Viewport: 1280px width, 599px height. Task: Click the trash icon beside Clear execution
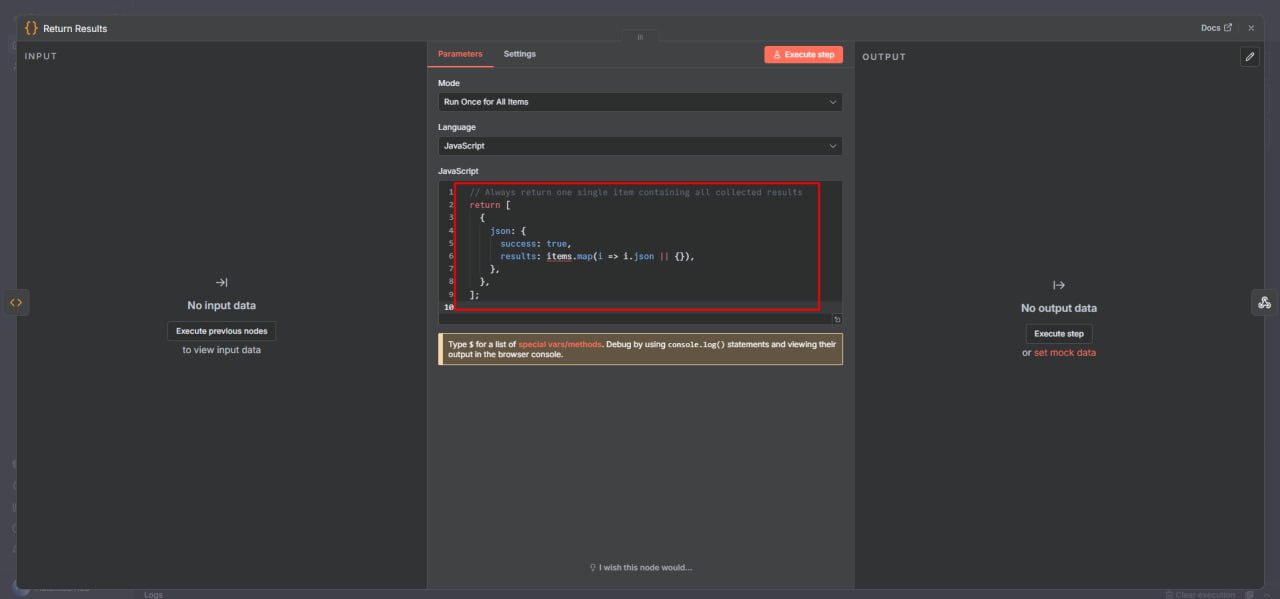coord(1168,594)
